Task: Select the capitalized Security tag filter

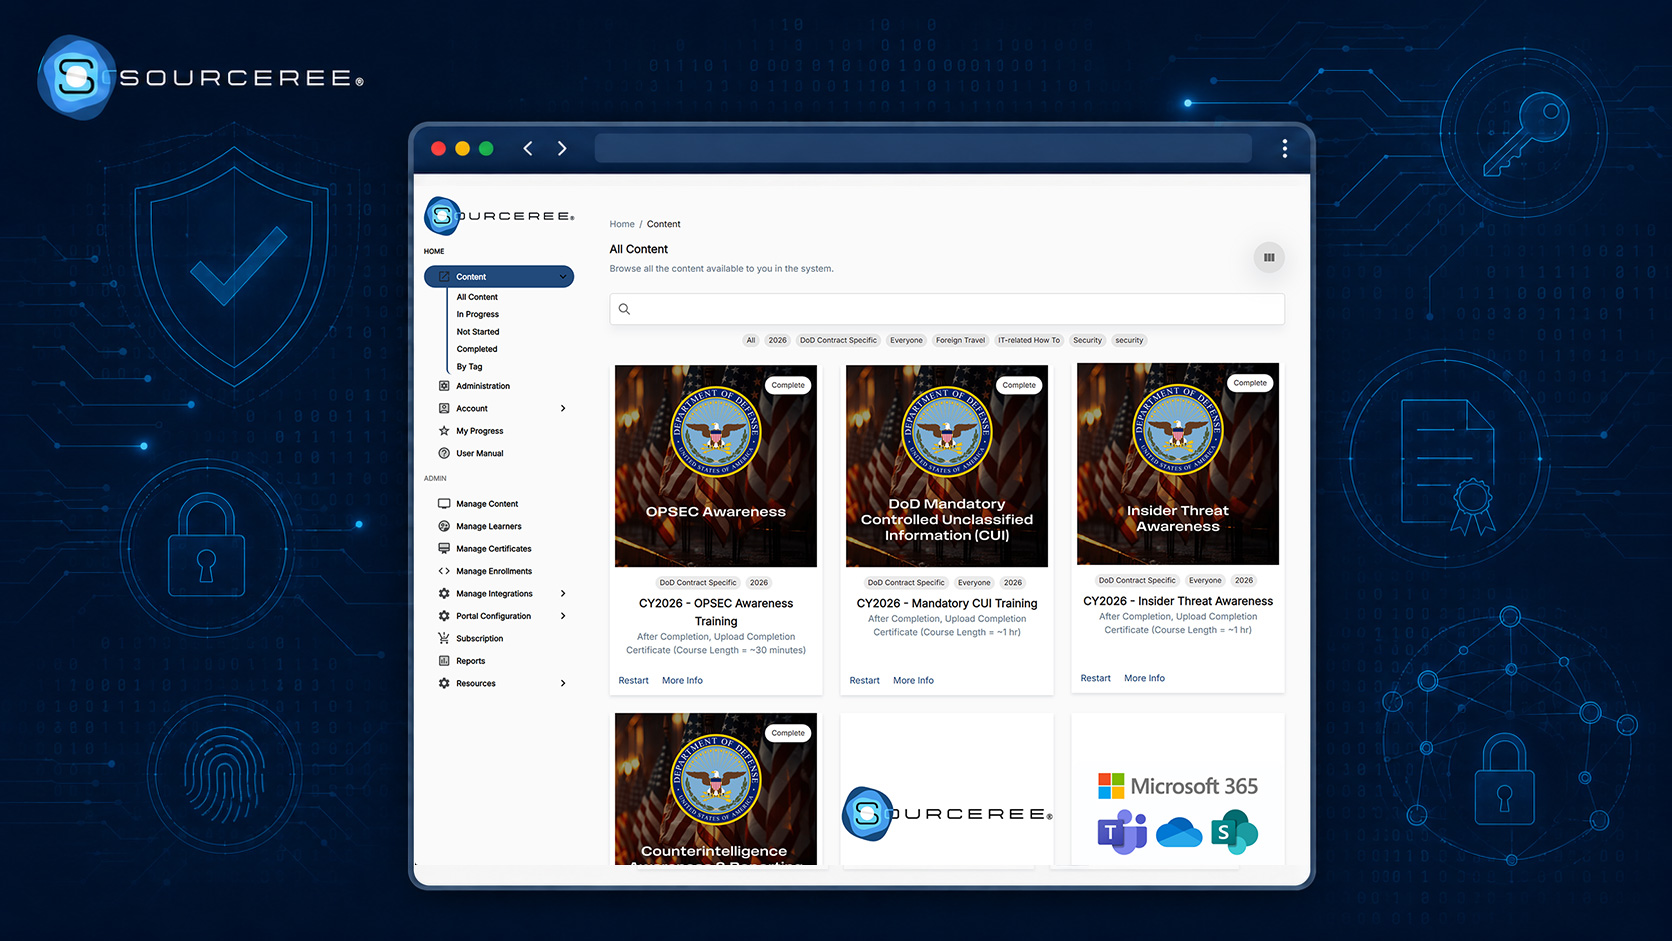Action: [x=1088, y=340]
